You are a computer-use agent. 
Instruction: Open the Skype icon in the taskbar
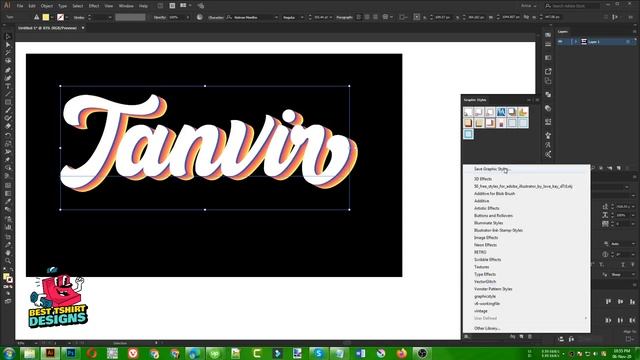[319, 353]
